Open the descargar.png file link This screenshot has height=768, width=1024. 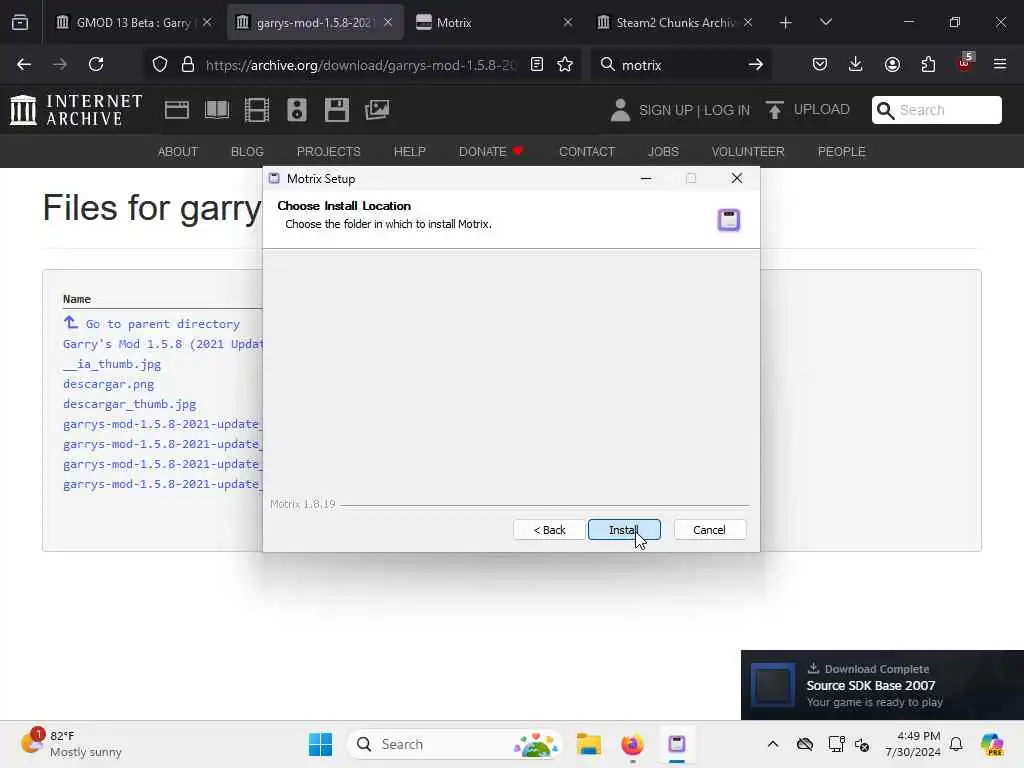pos(108,384)
